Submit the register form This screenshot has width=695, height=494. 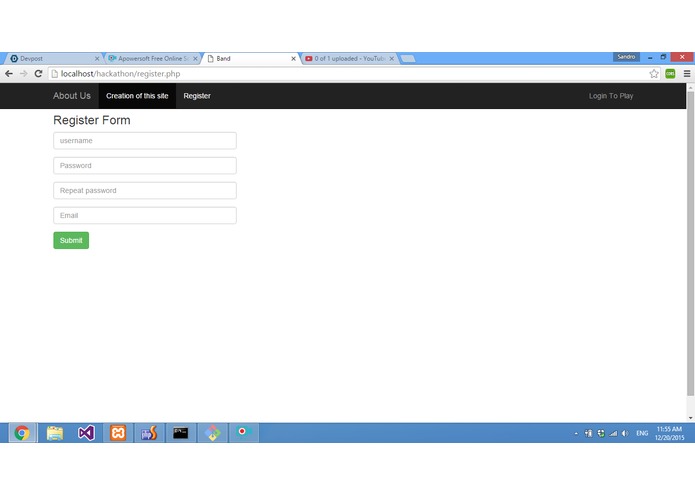pyautogui.click(x=71, y=240)
